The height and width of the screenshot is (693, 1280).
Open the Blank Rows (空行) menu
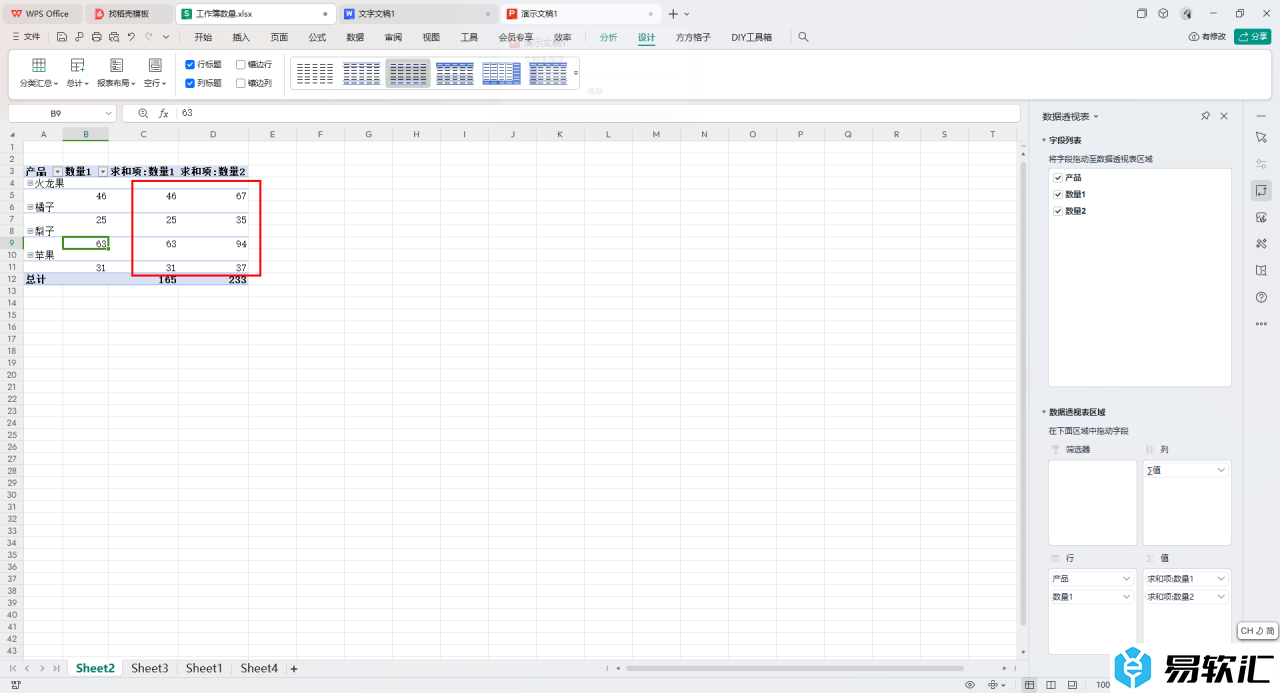coord(155,72)
